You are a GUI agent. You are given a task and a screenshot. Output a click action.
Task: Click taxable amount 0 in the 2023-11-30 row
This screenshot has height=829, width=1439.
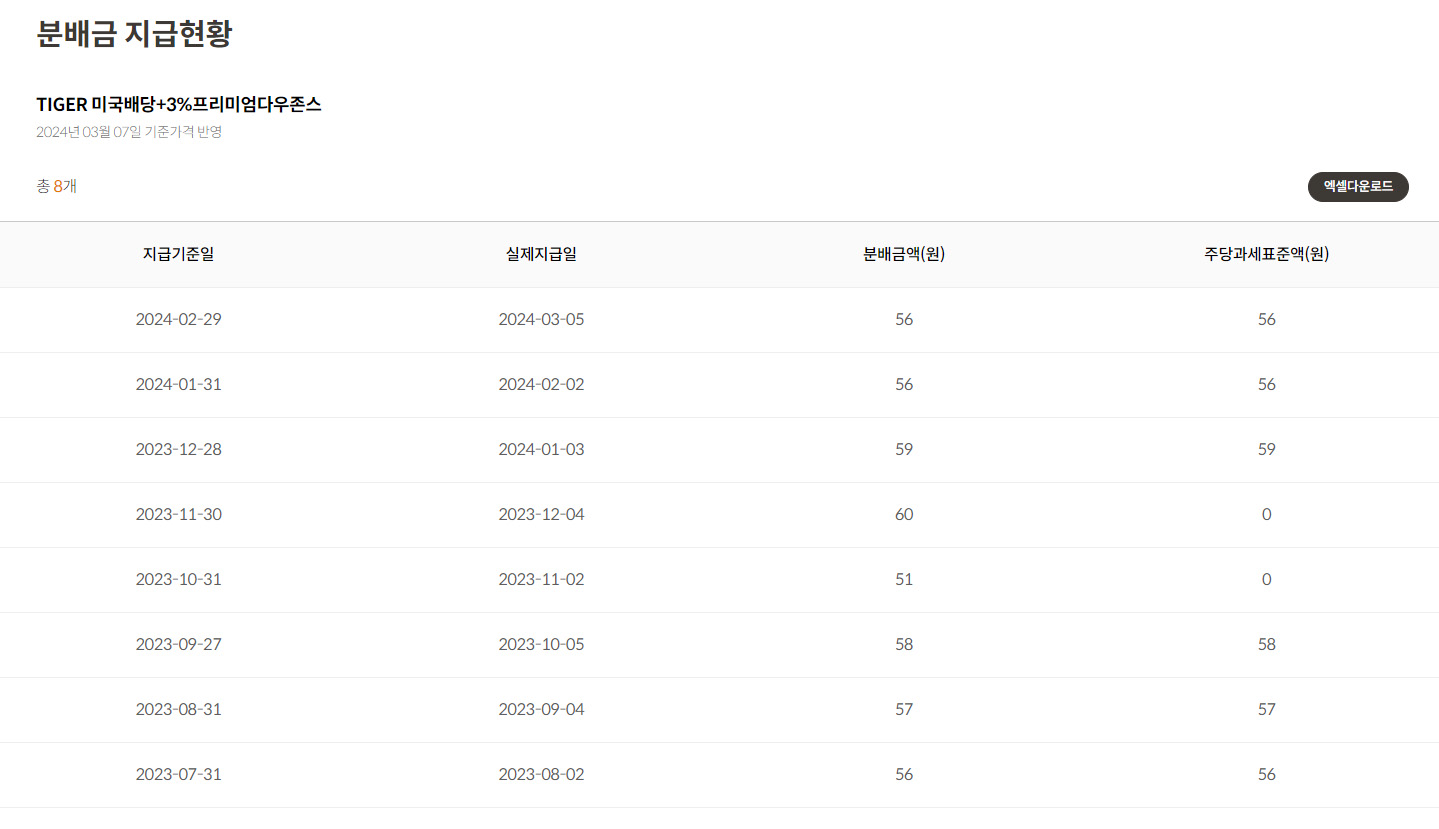pyautogui.click(x=1267, y=515)
